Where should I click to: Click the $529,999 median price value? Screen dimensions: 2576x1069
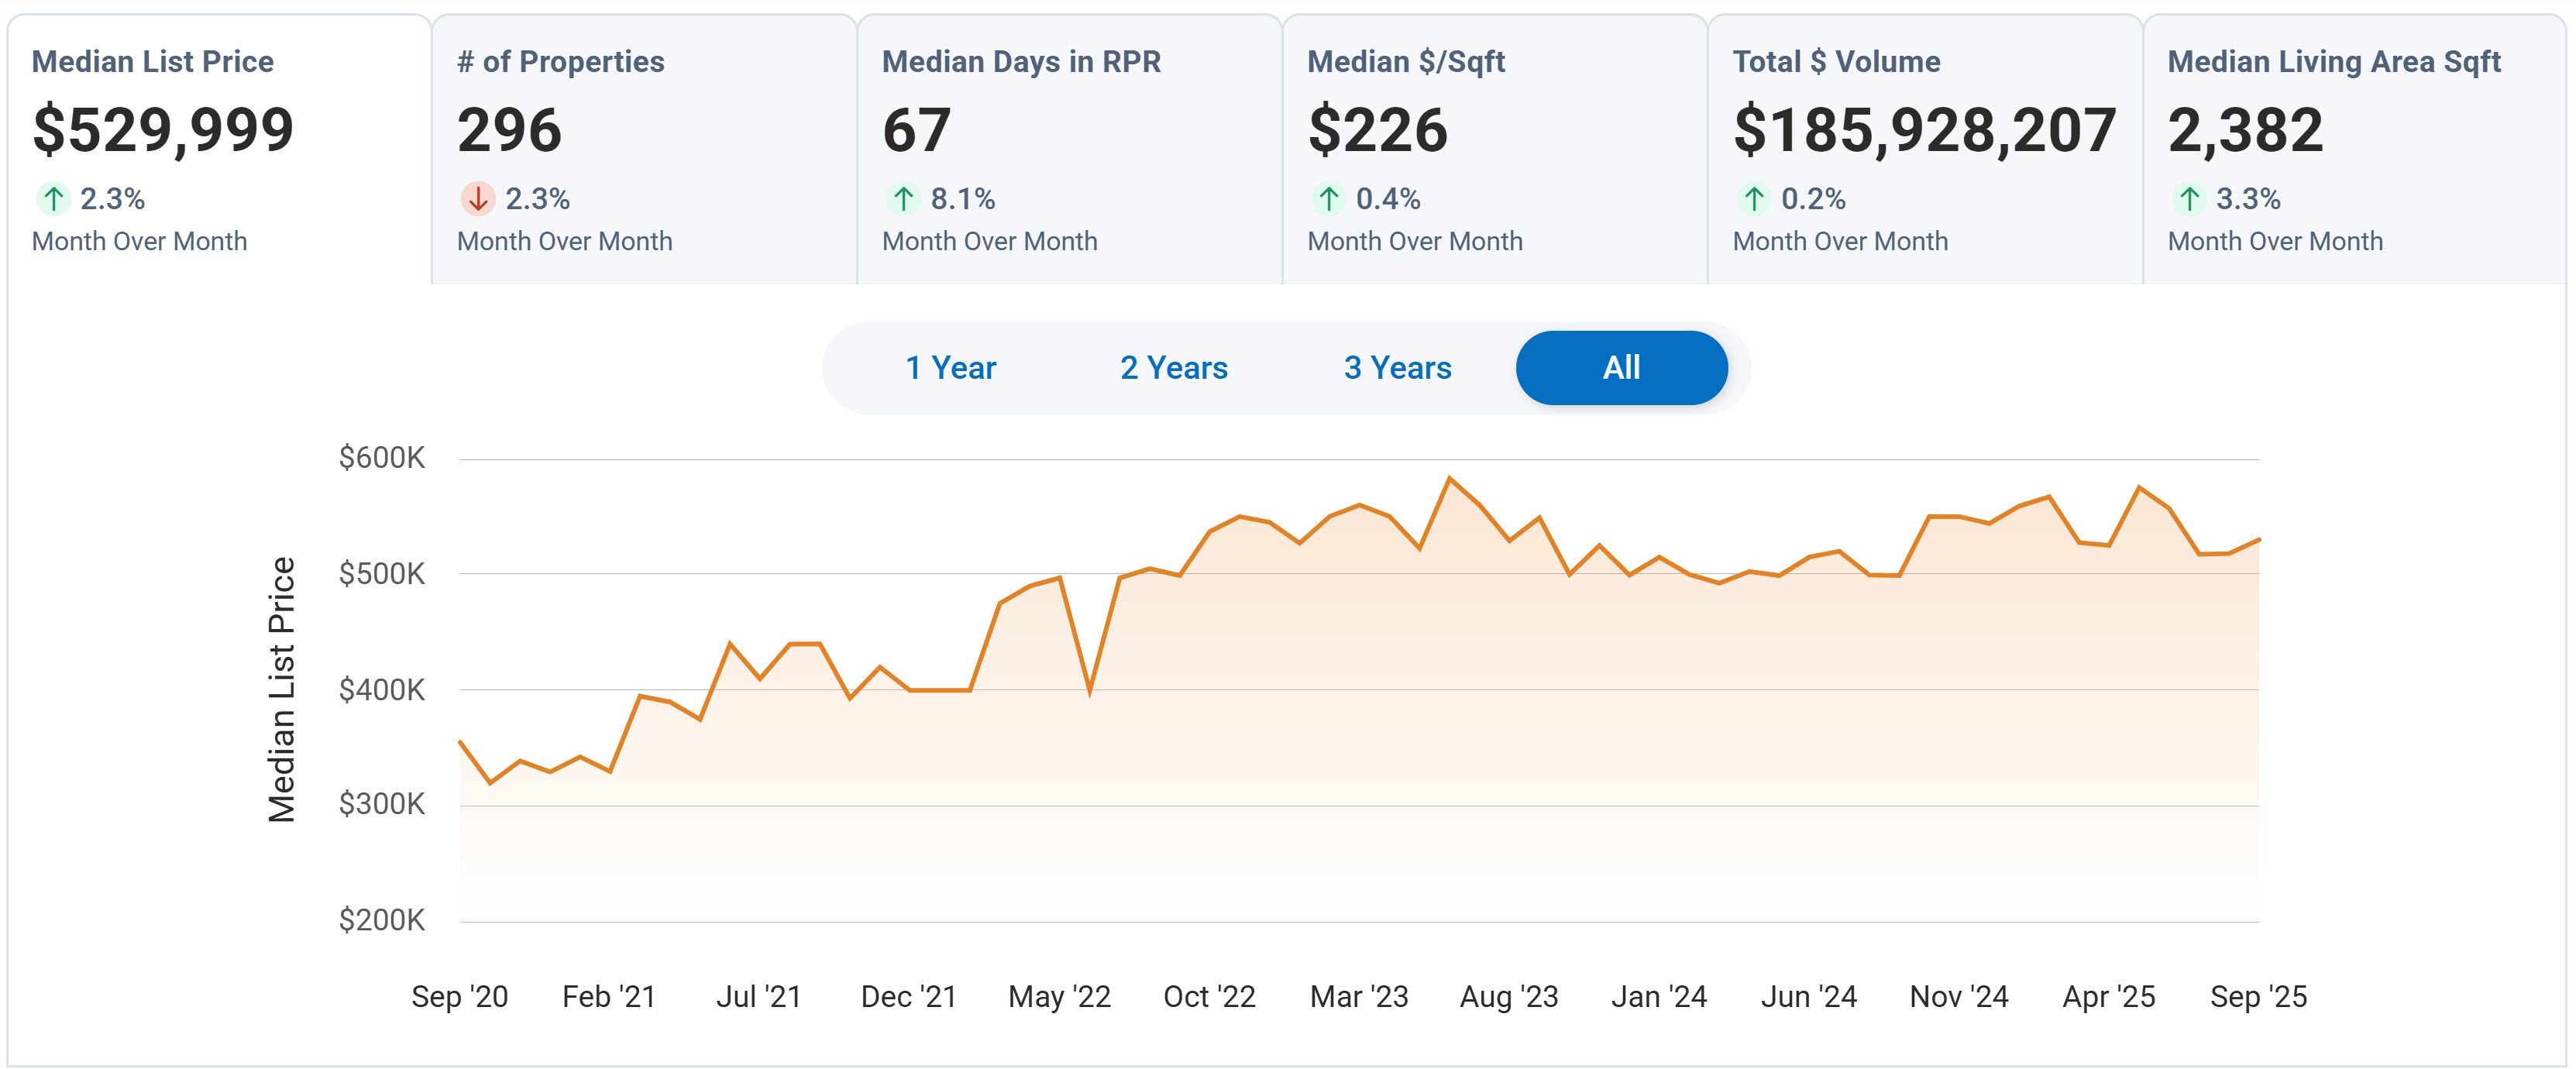[163, 130]
